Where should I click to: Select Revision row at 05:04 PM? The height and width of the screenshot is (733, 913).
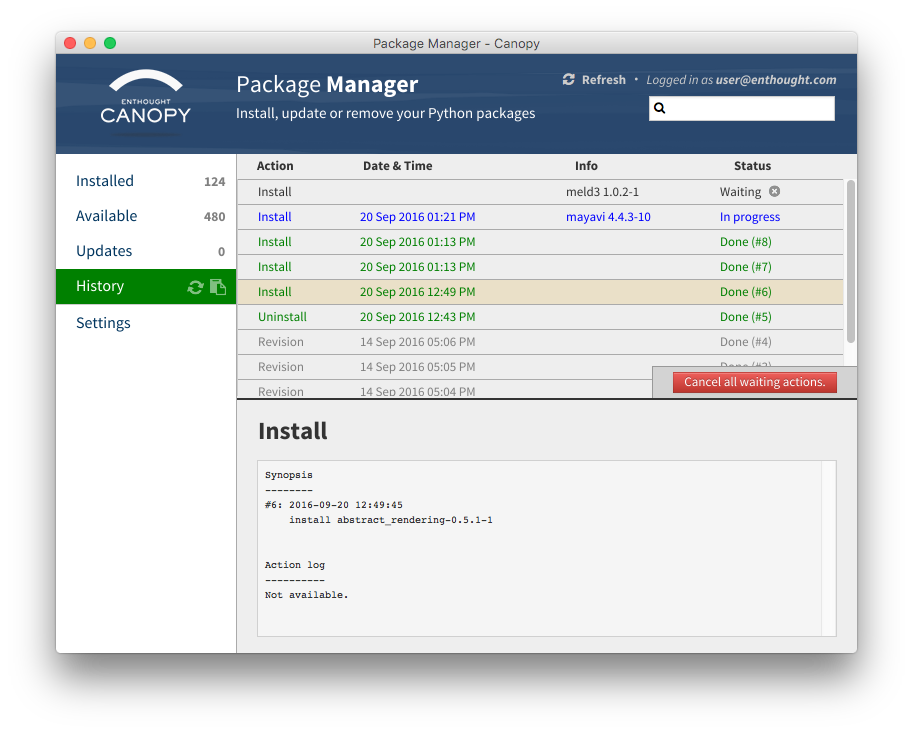[445, 389]
